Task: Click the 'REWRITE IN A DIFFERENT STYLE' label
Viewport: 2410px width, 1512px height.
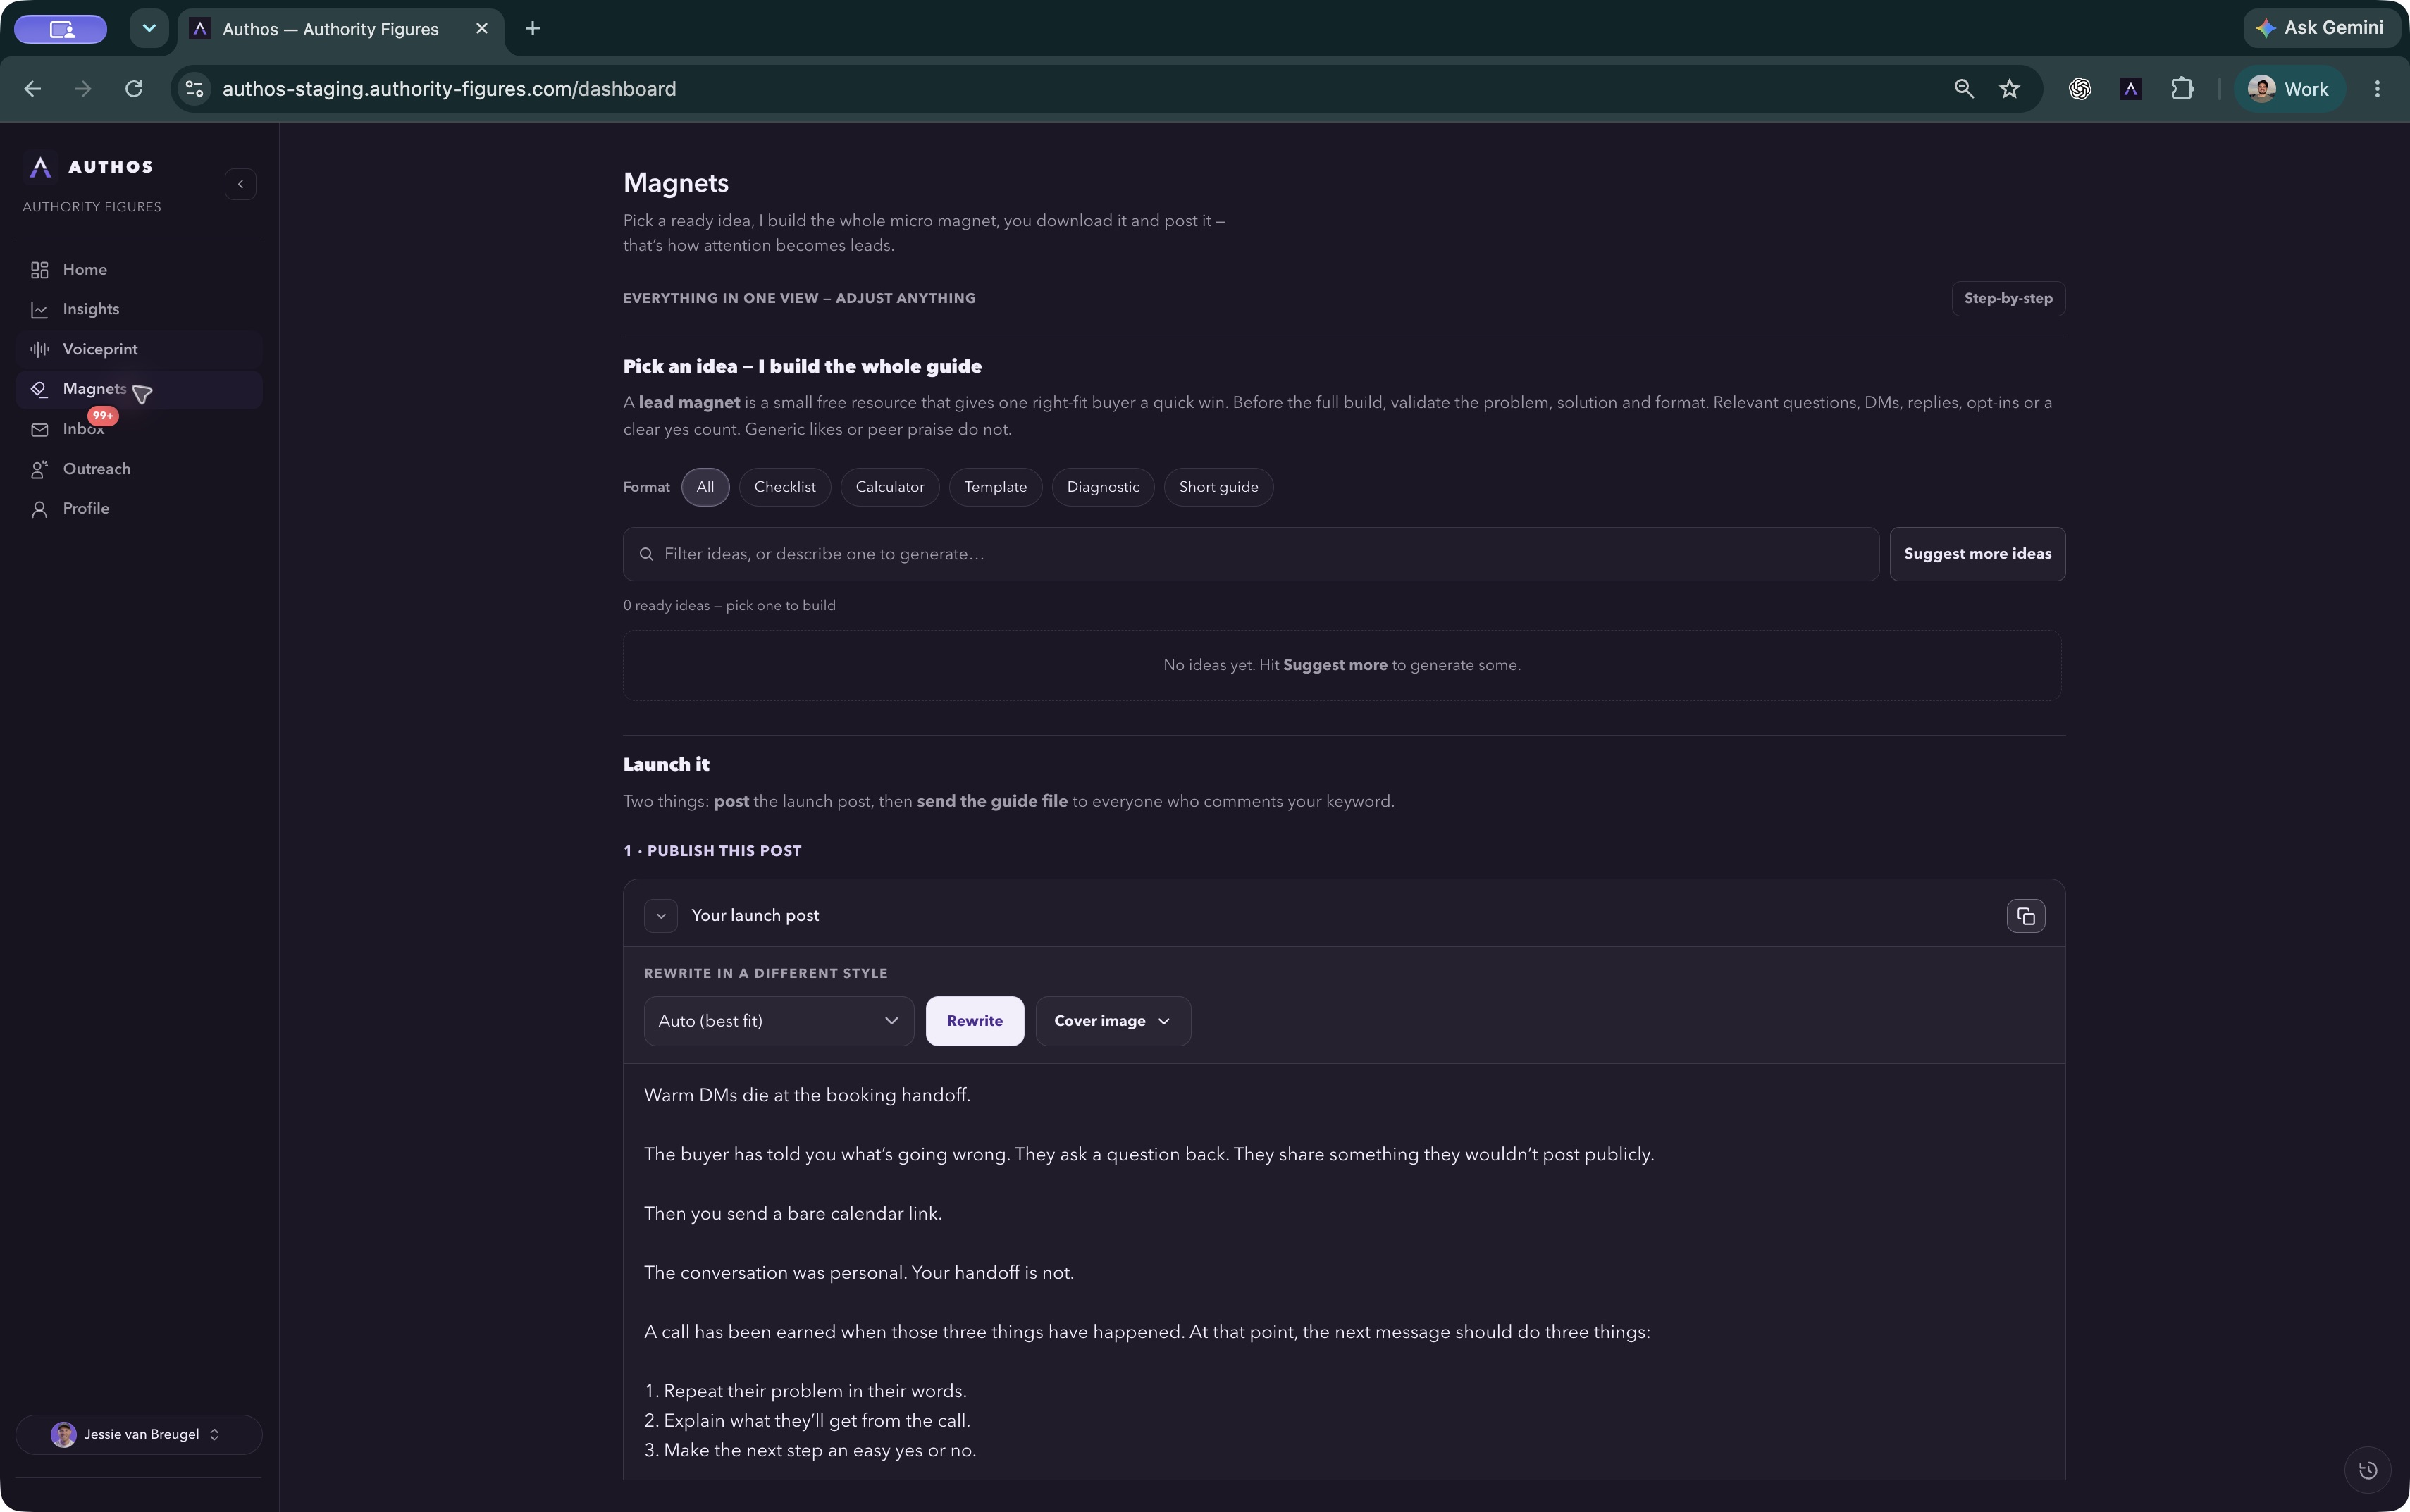Action: [x=766, y=973]
